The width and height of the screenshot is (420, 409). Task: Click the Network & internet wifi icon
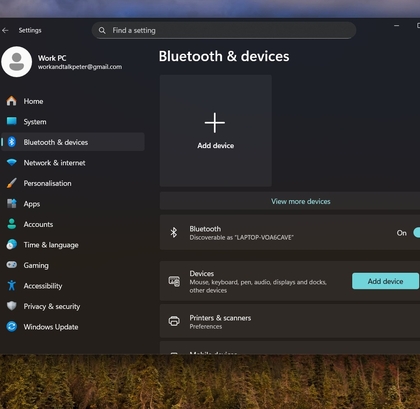(x=12, y=163)
